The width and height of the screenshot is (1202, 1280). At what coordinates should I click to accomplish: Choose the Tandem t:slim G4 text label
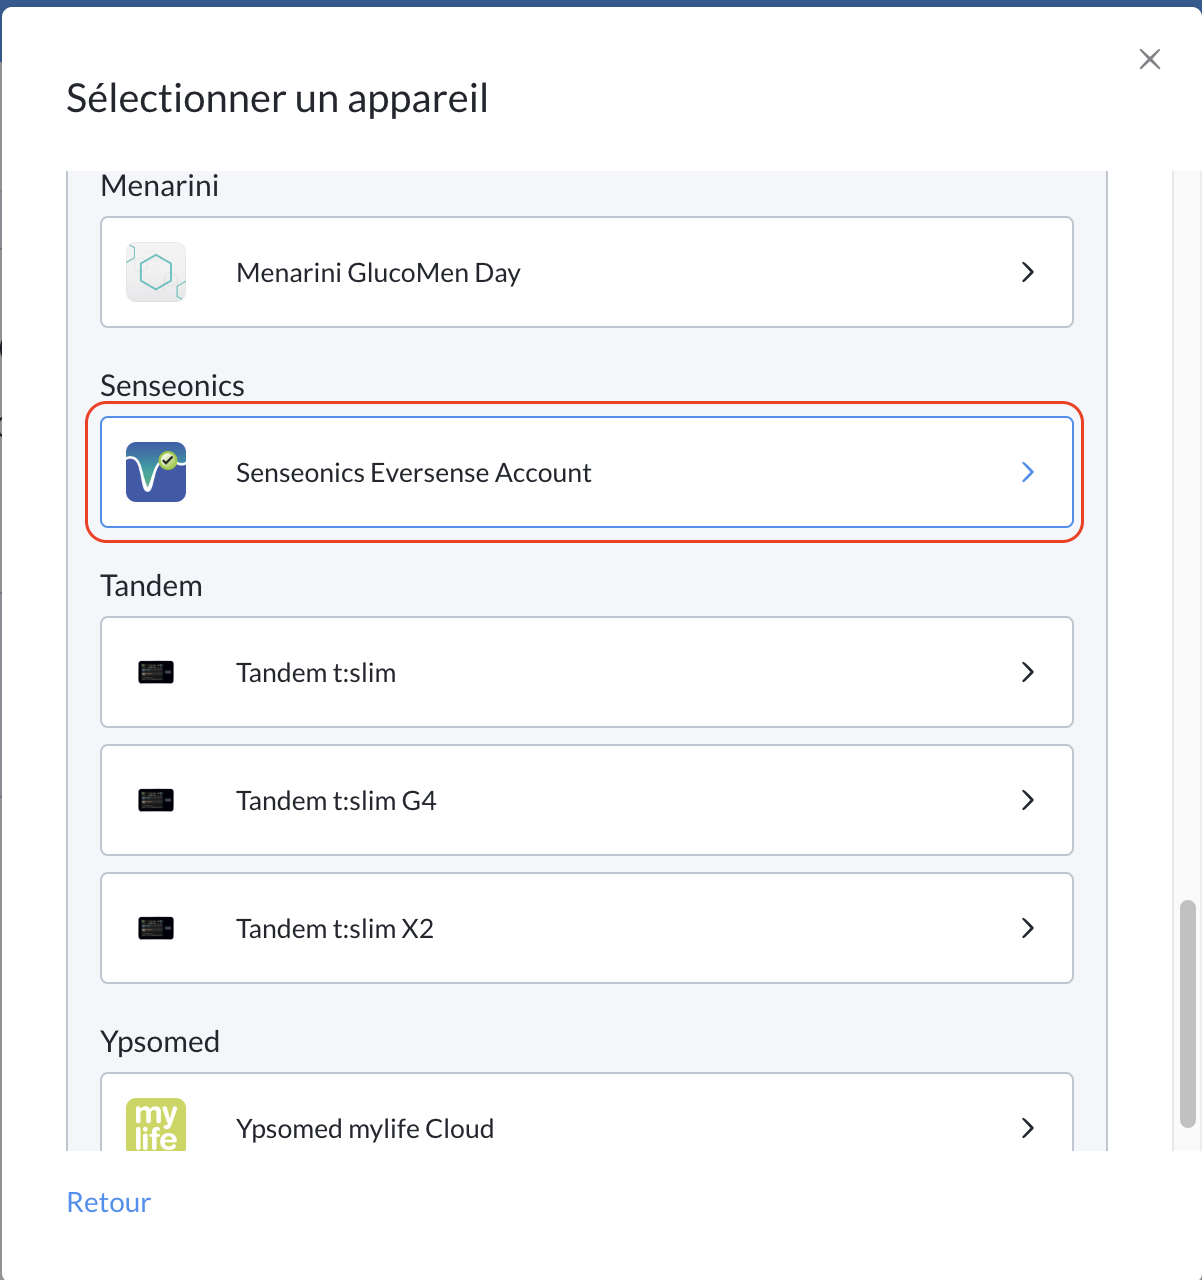point(336,801)
